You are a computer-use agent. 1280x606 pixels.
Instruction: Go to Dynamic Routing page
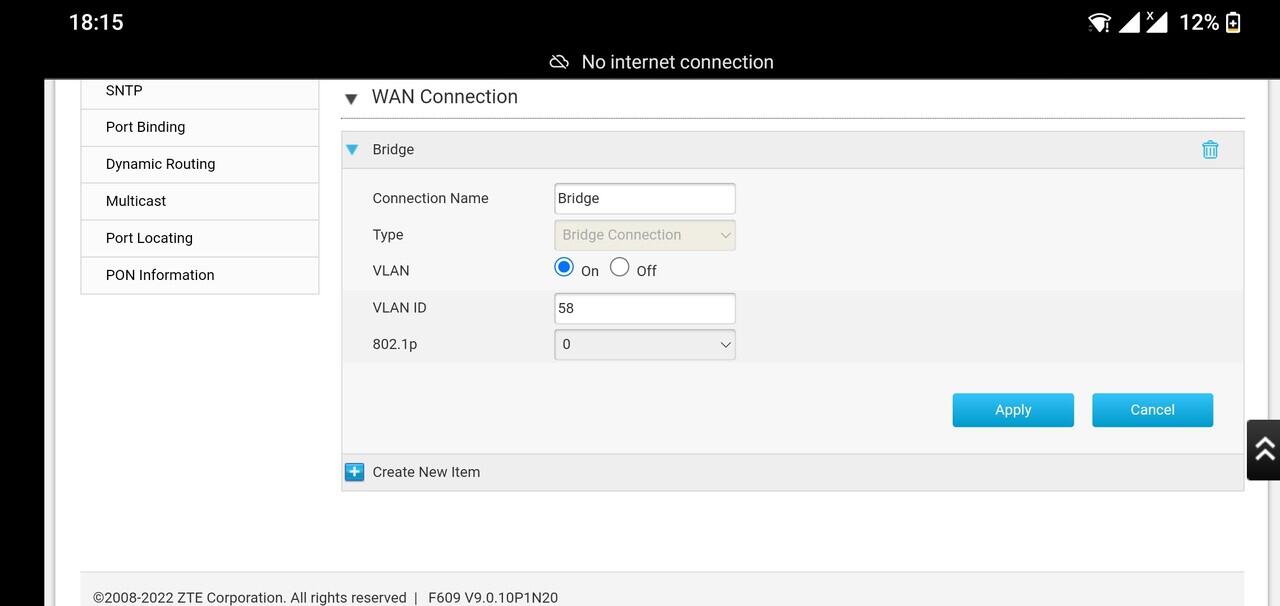pyautogui.click(x=161, y=164)
